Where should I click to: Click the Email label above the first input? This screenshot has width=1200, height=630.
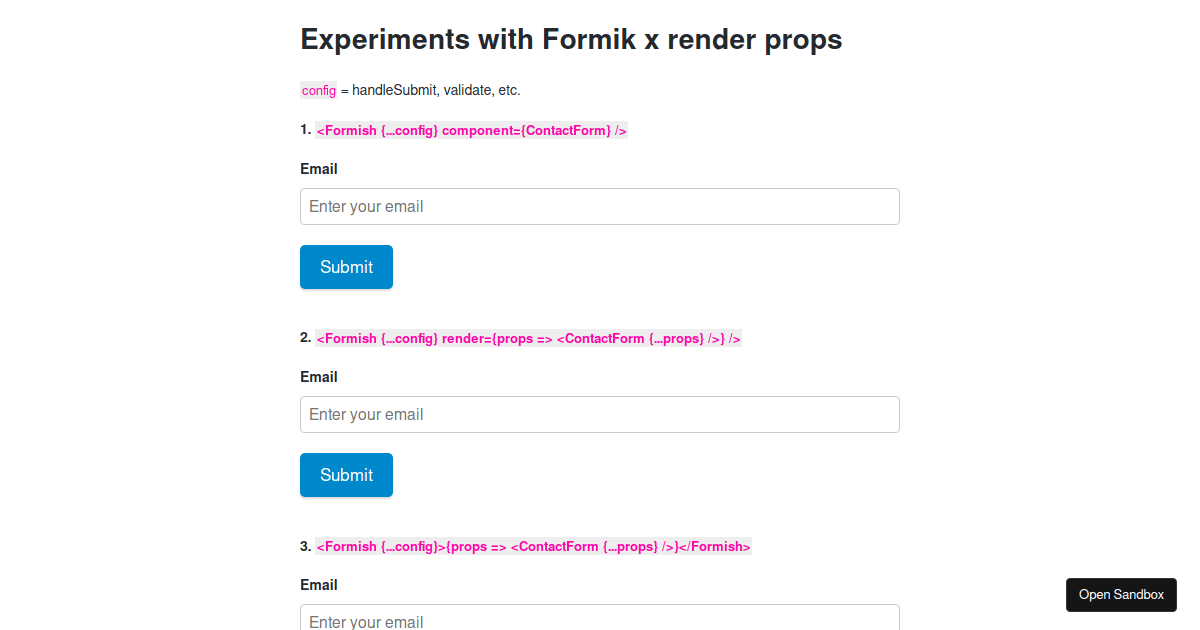coord(319,169)
